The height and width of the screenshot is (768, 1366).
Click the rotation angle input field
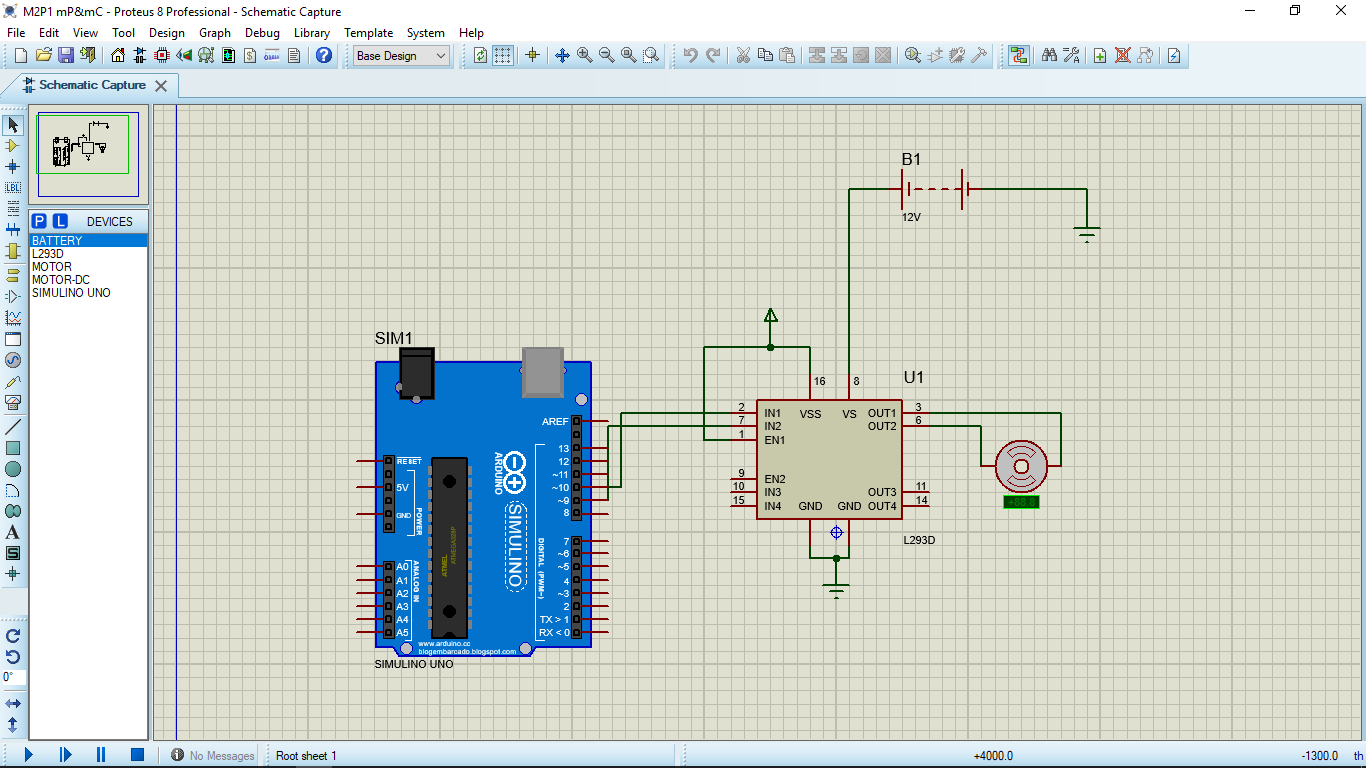[13, 677]
